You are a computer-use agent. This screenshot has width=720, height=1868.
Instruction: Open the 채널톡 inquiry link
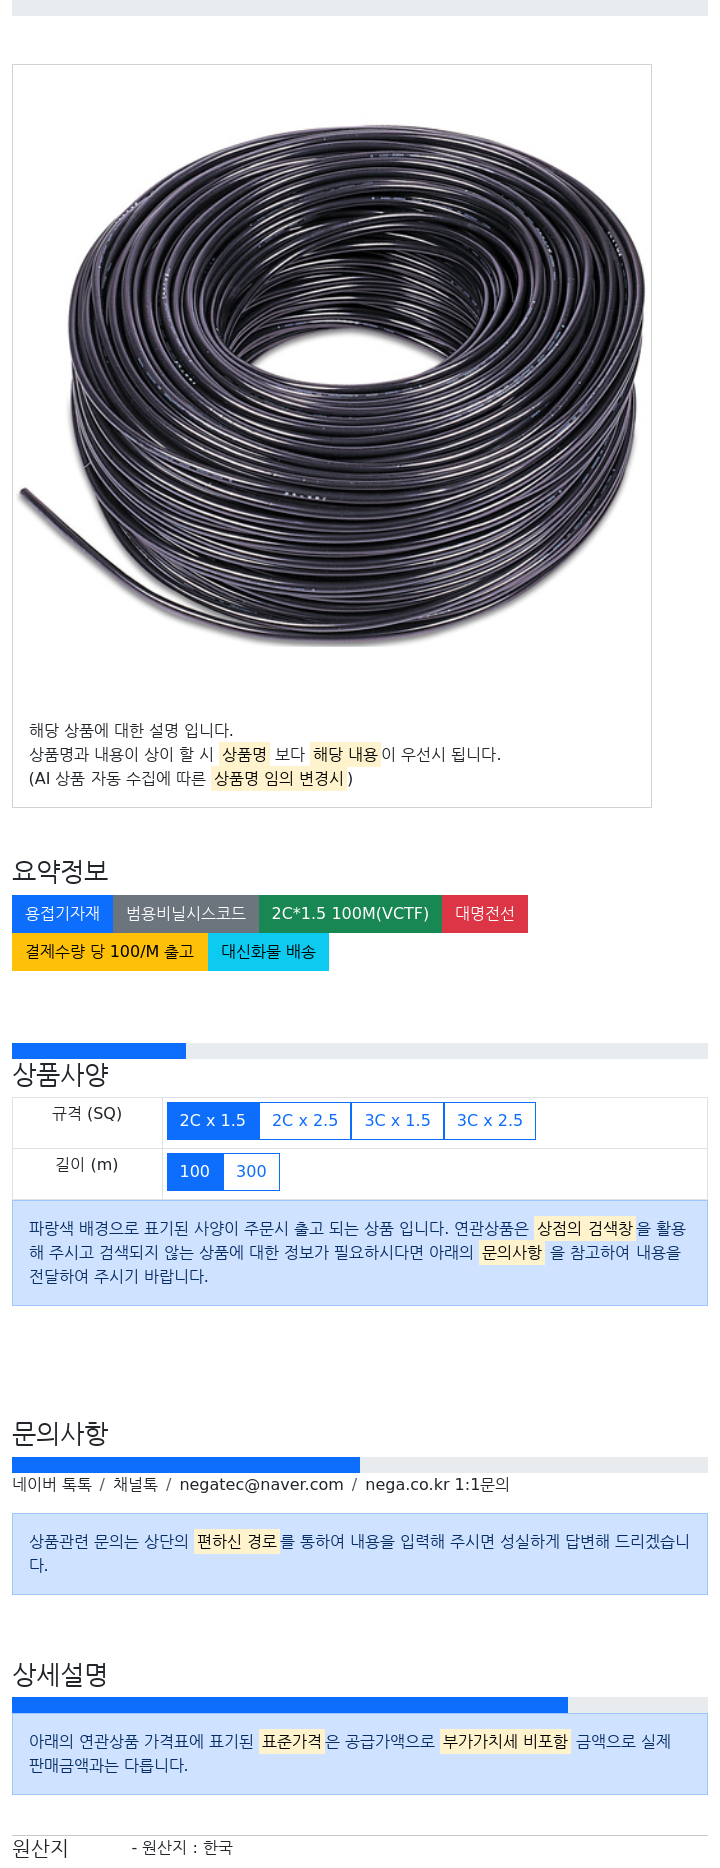[x=135, y=1484]
